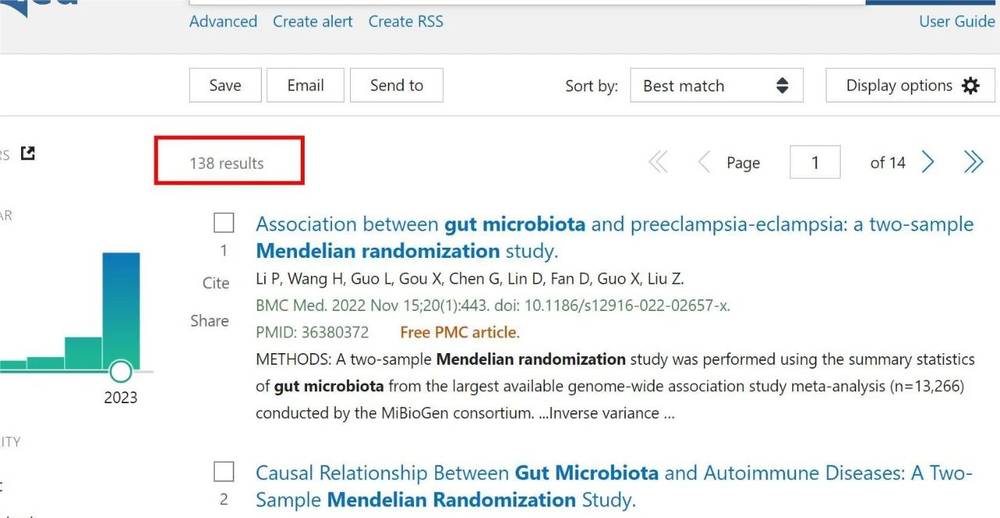Open the Best match sort dropdown
Image resolution: width=1000 pixels, height=518 pixels.
pyautogui.click(x=715, y=86)
